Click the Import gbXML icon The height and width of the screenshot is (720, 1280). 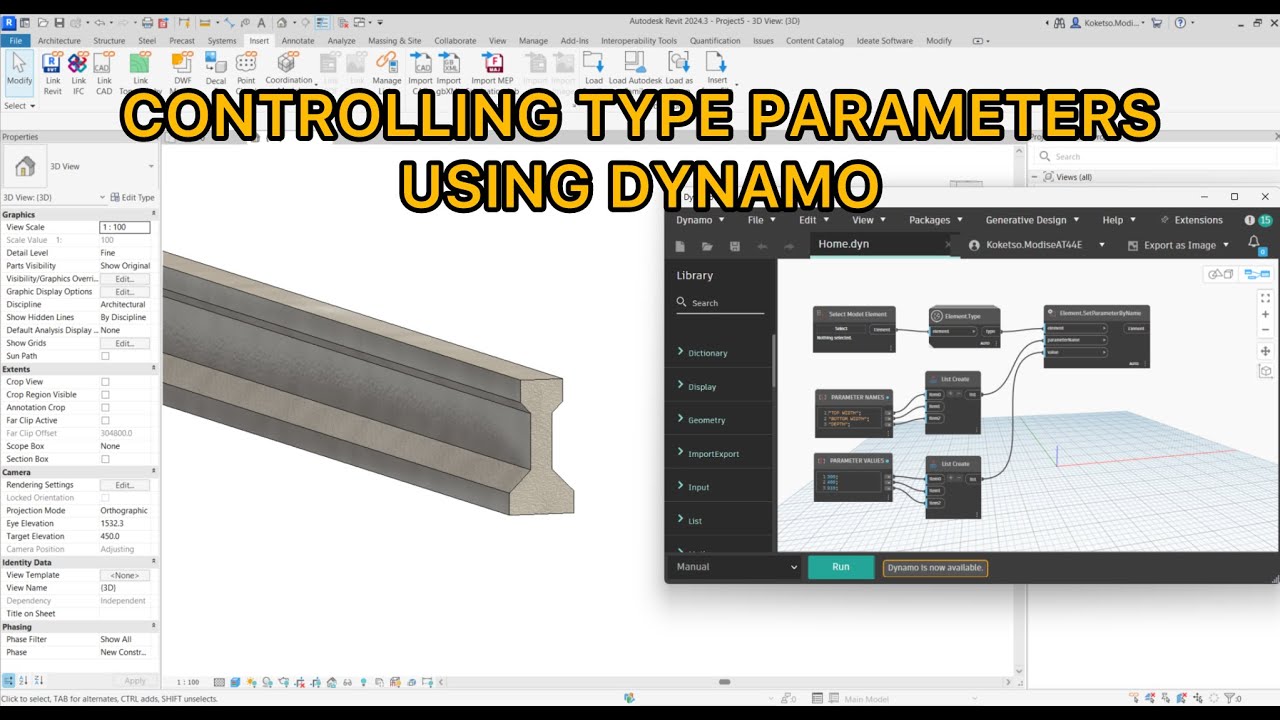tap(450, 63)
